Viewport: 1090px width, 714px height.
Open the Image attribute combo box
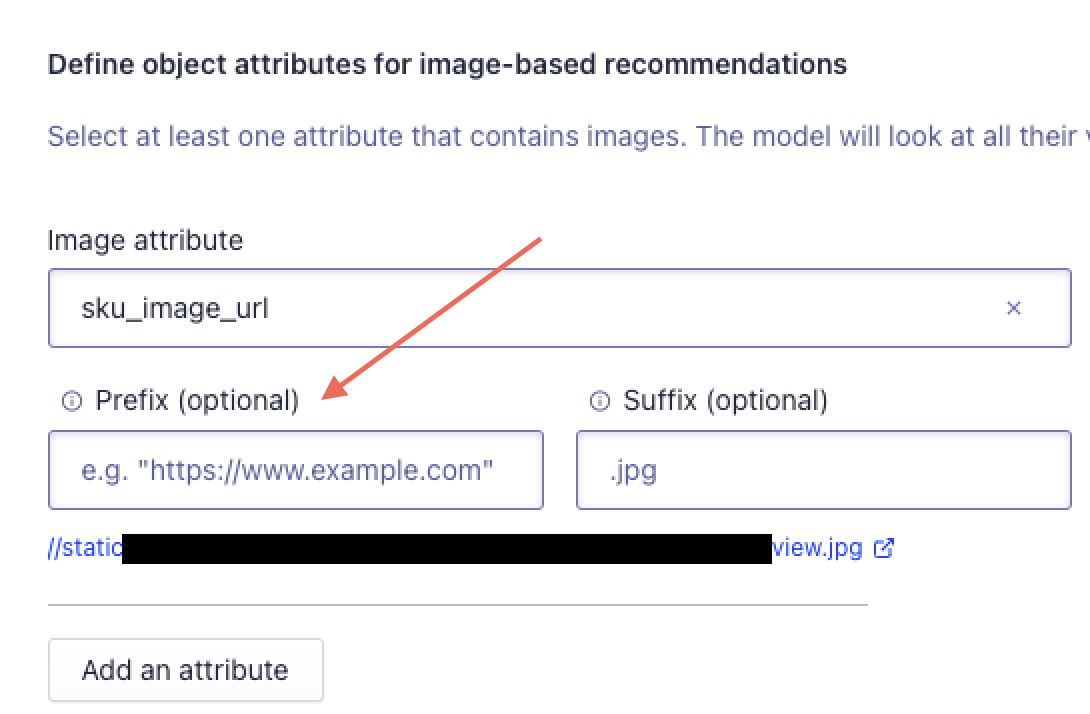pos(560,308)
